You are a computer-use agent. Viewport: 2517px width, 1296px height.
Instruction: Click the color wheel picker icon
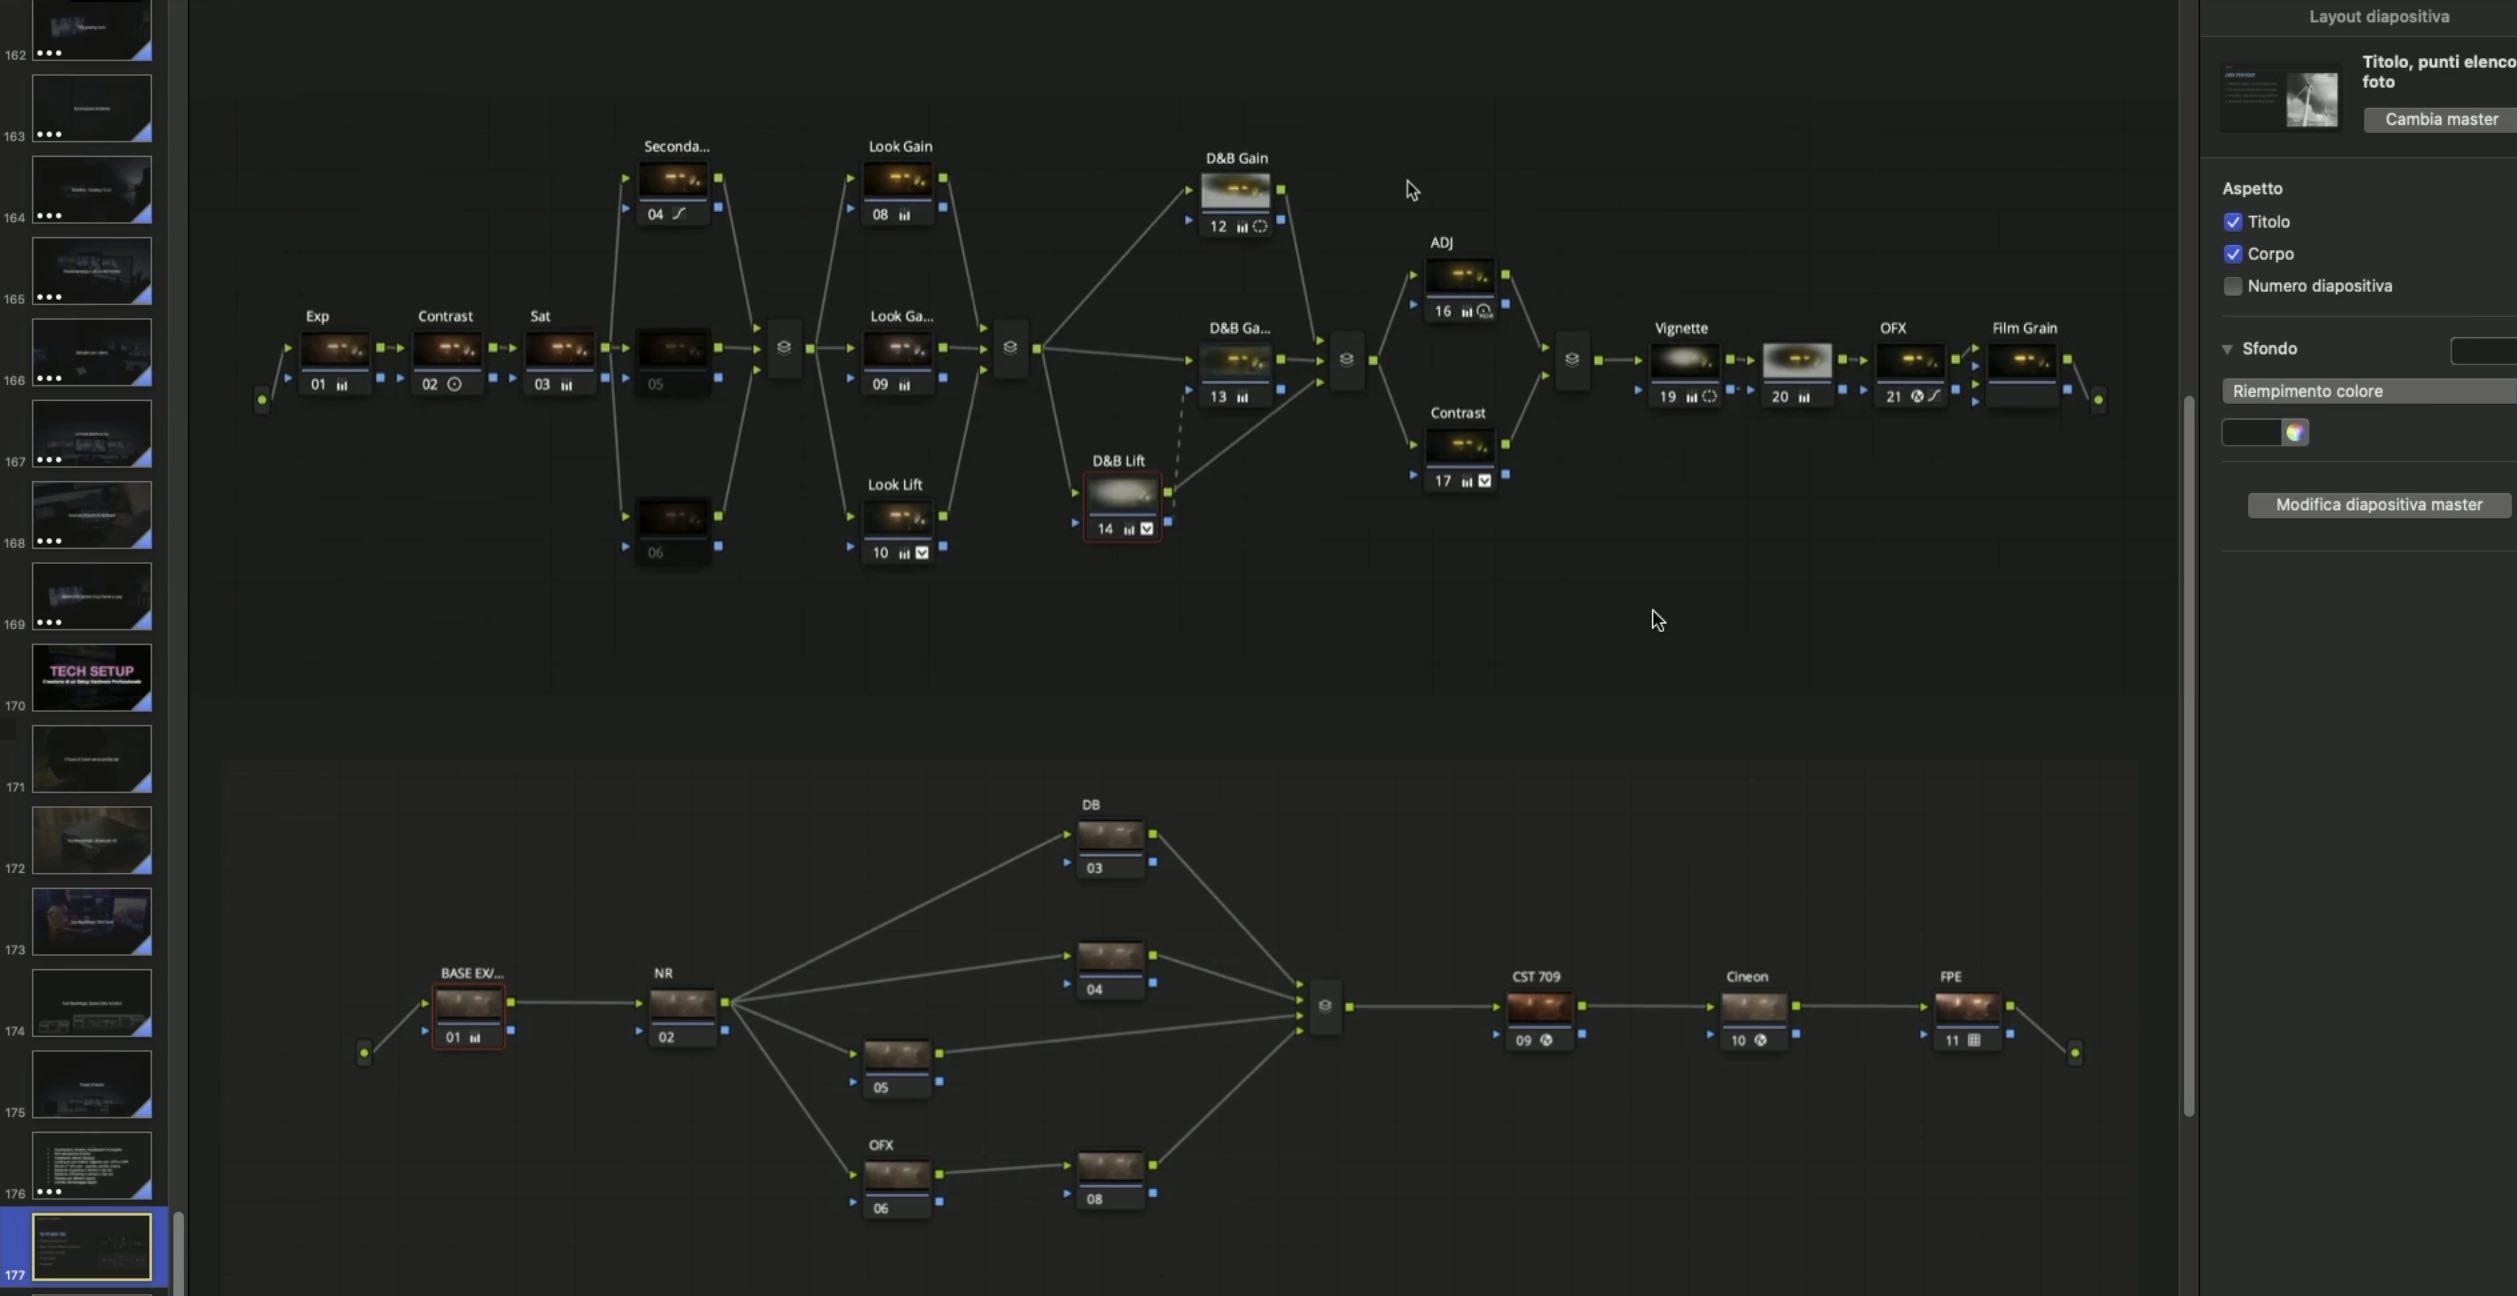[x=2295, y=432]
